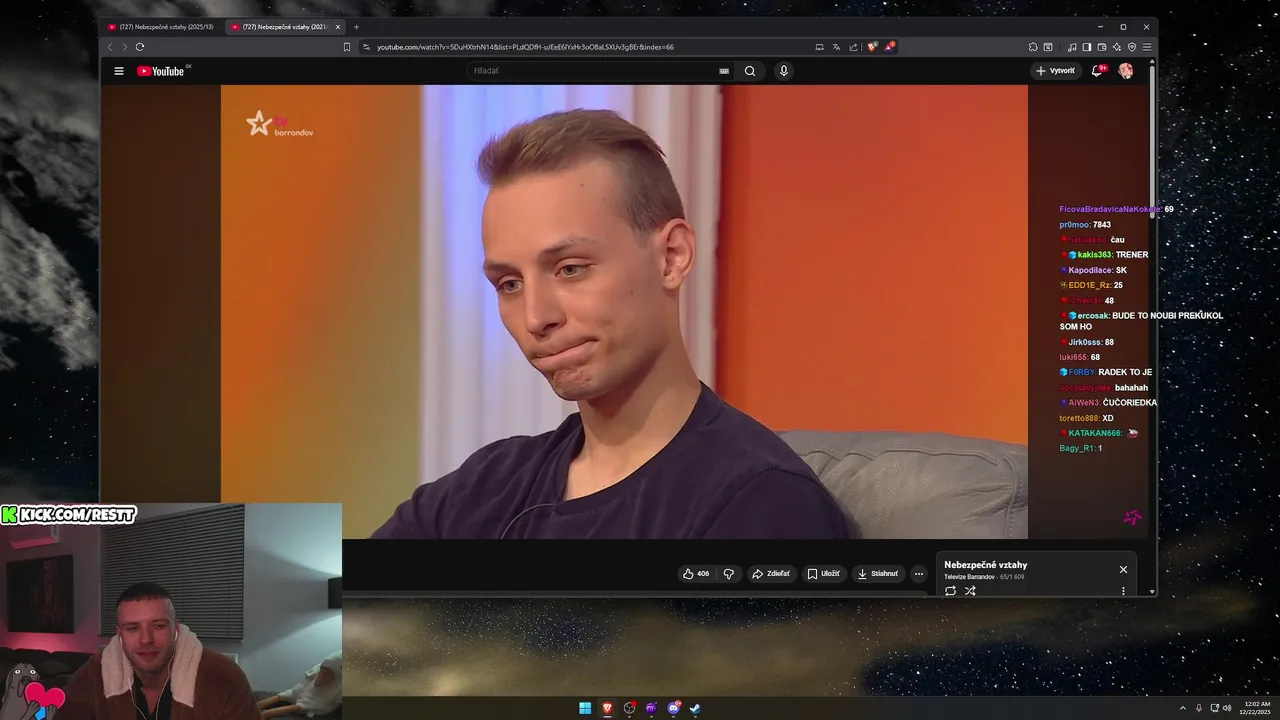Click the taskbar volume speaker icon

[x=1227, y=708]
